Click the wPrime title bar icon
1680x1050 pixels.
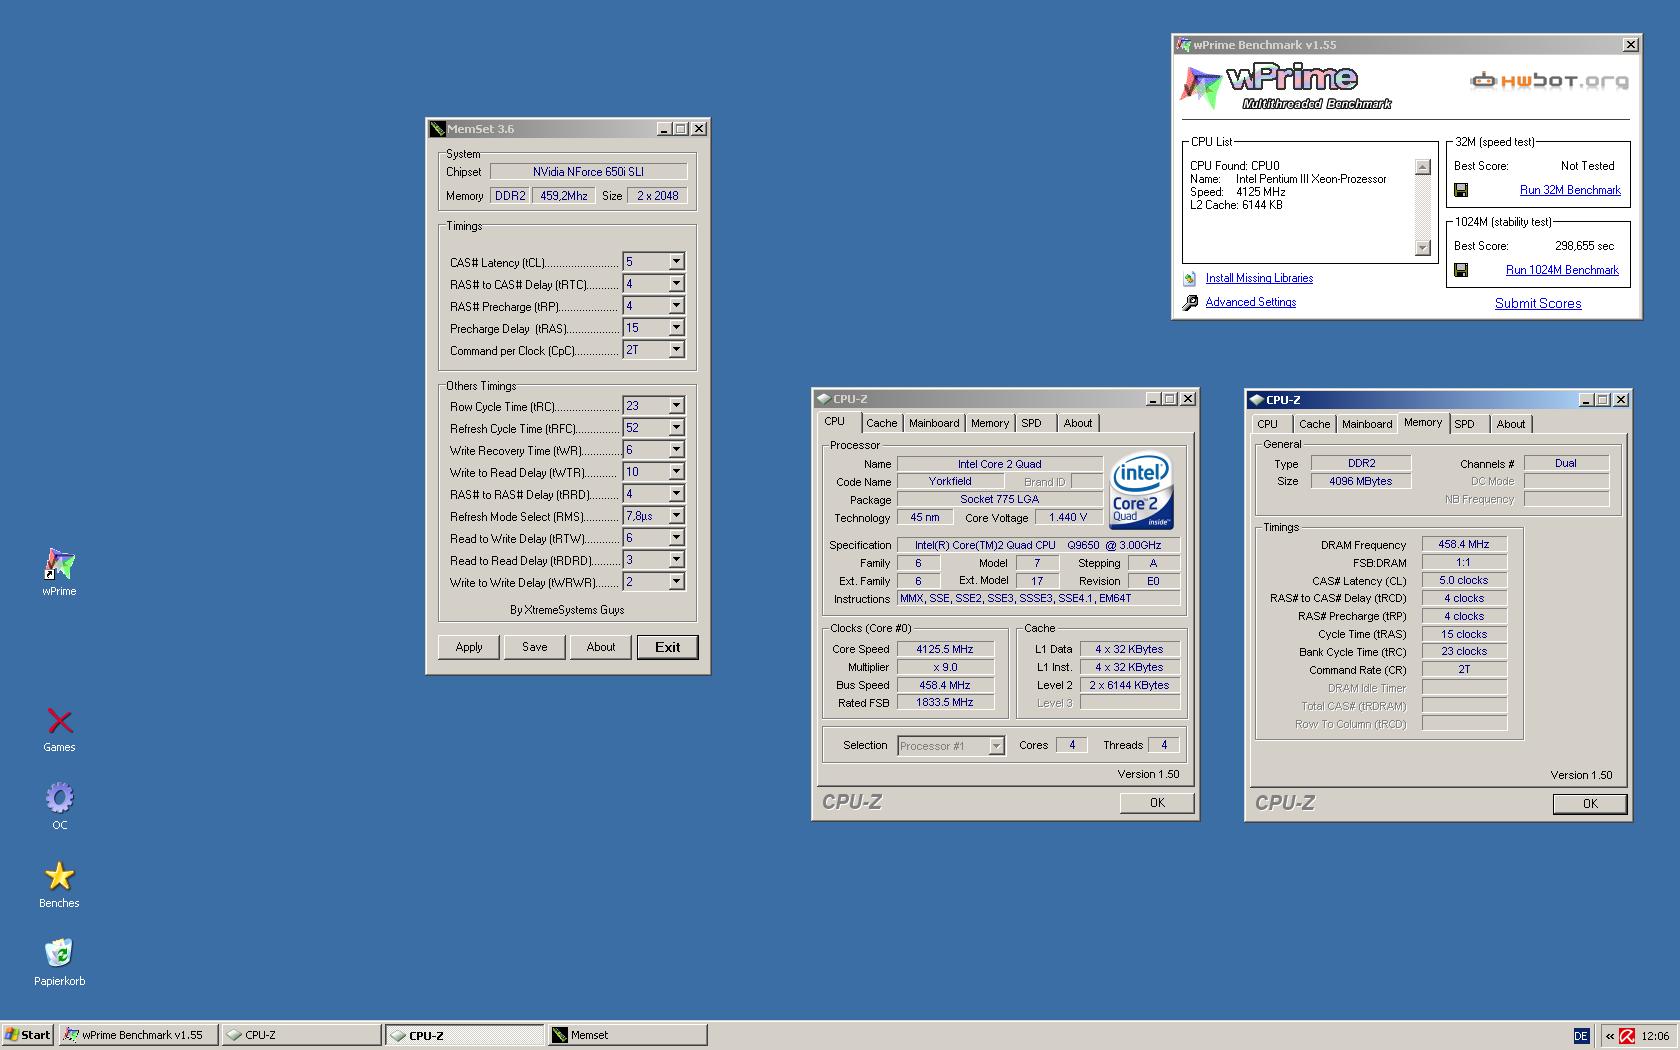[1184, 45]
